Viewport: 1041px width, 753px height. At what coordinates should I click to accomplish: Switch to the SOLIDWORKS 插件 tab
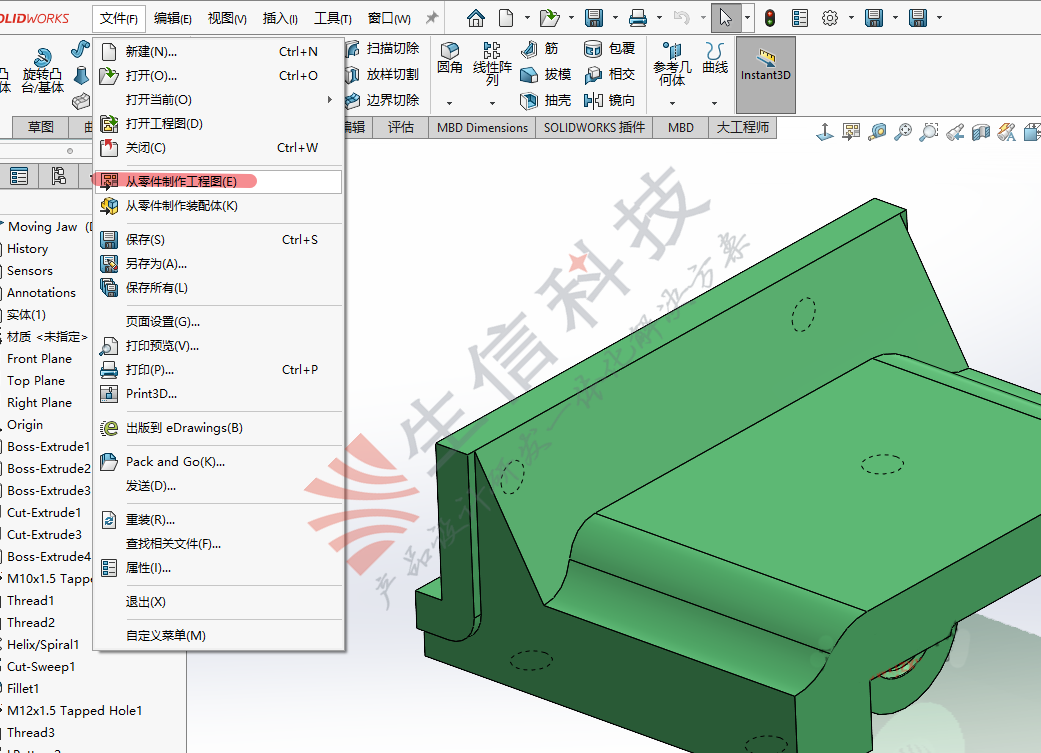pos(594,127)
